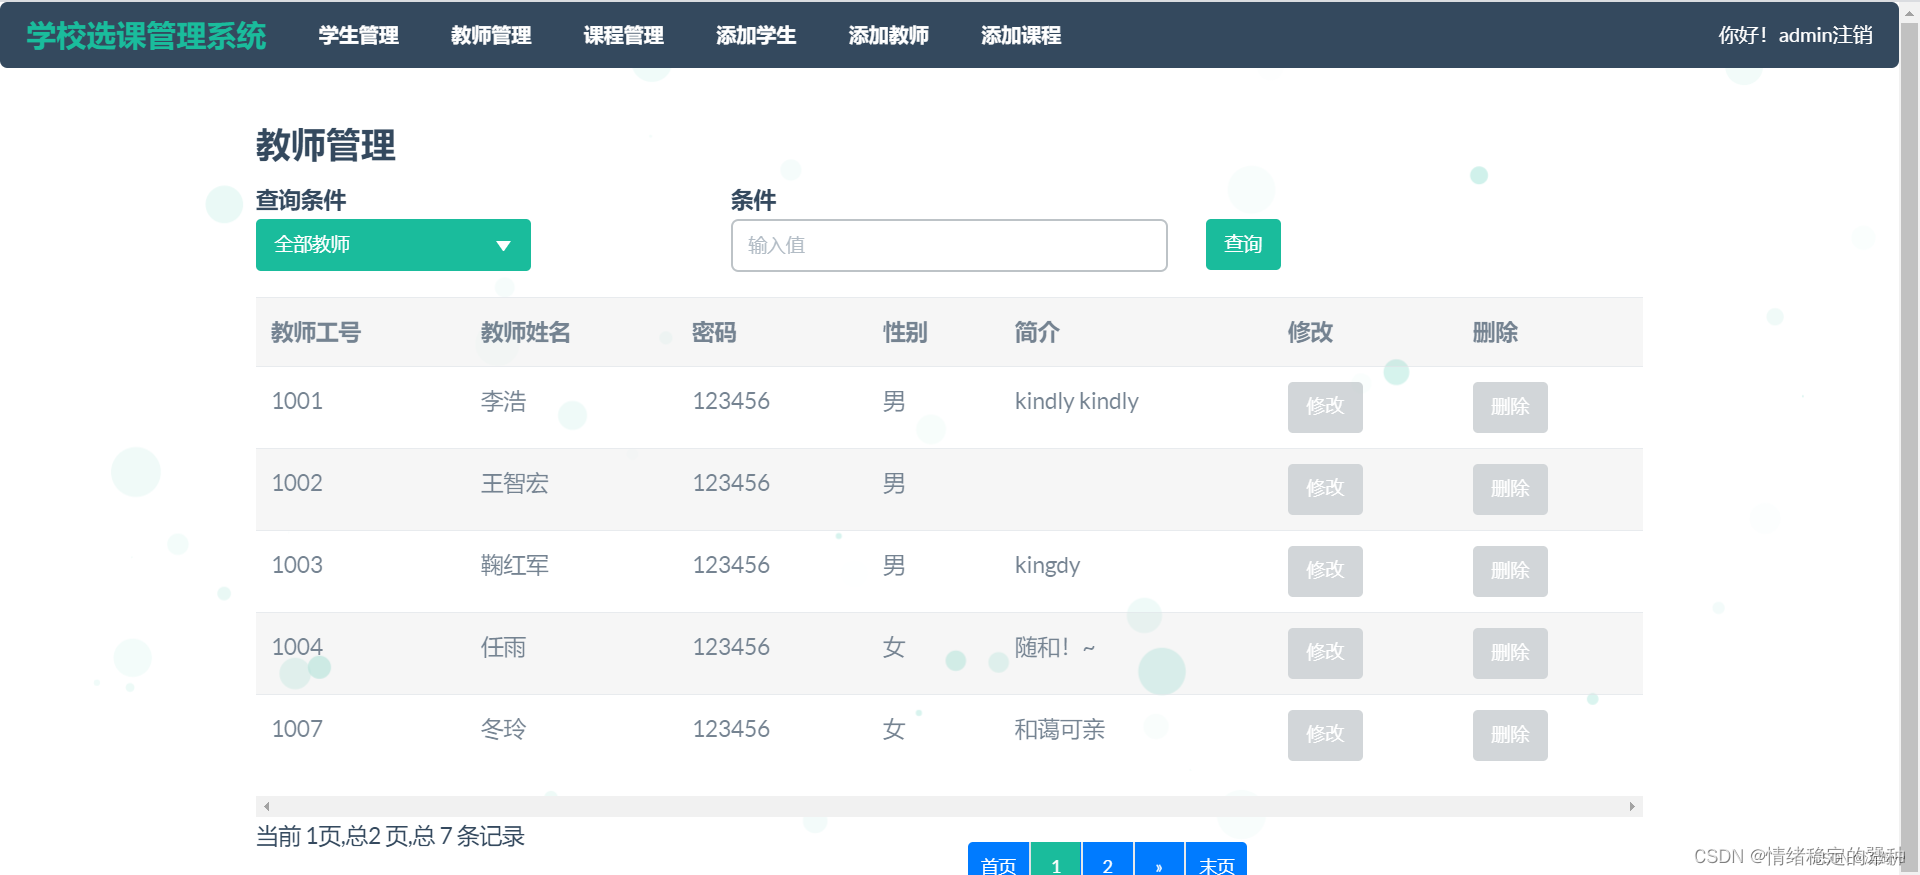Click teacher ID cell 1003
Screen dimensions: 1920x875
[x=297, y=565]
